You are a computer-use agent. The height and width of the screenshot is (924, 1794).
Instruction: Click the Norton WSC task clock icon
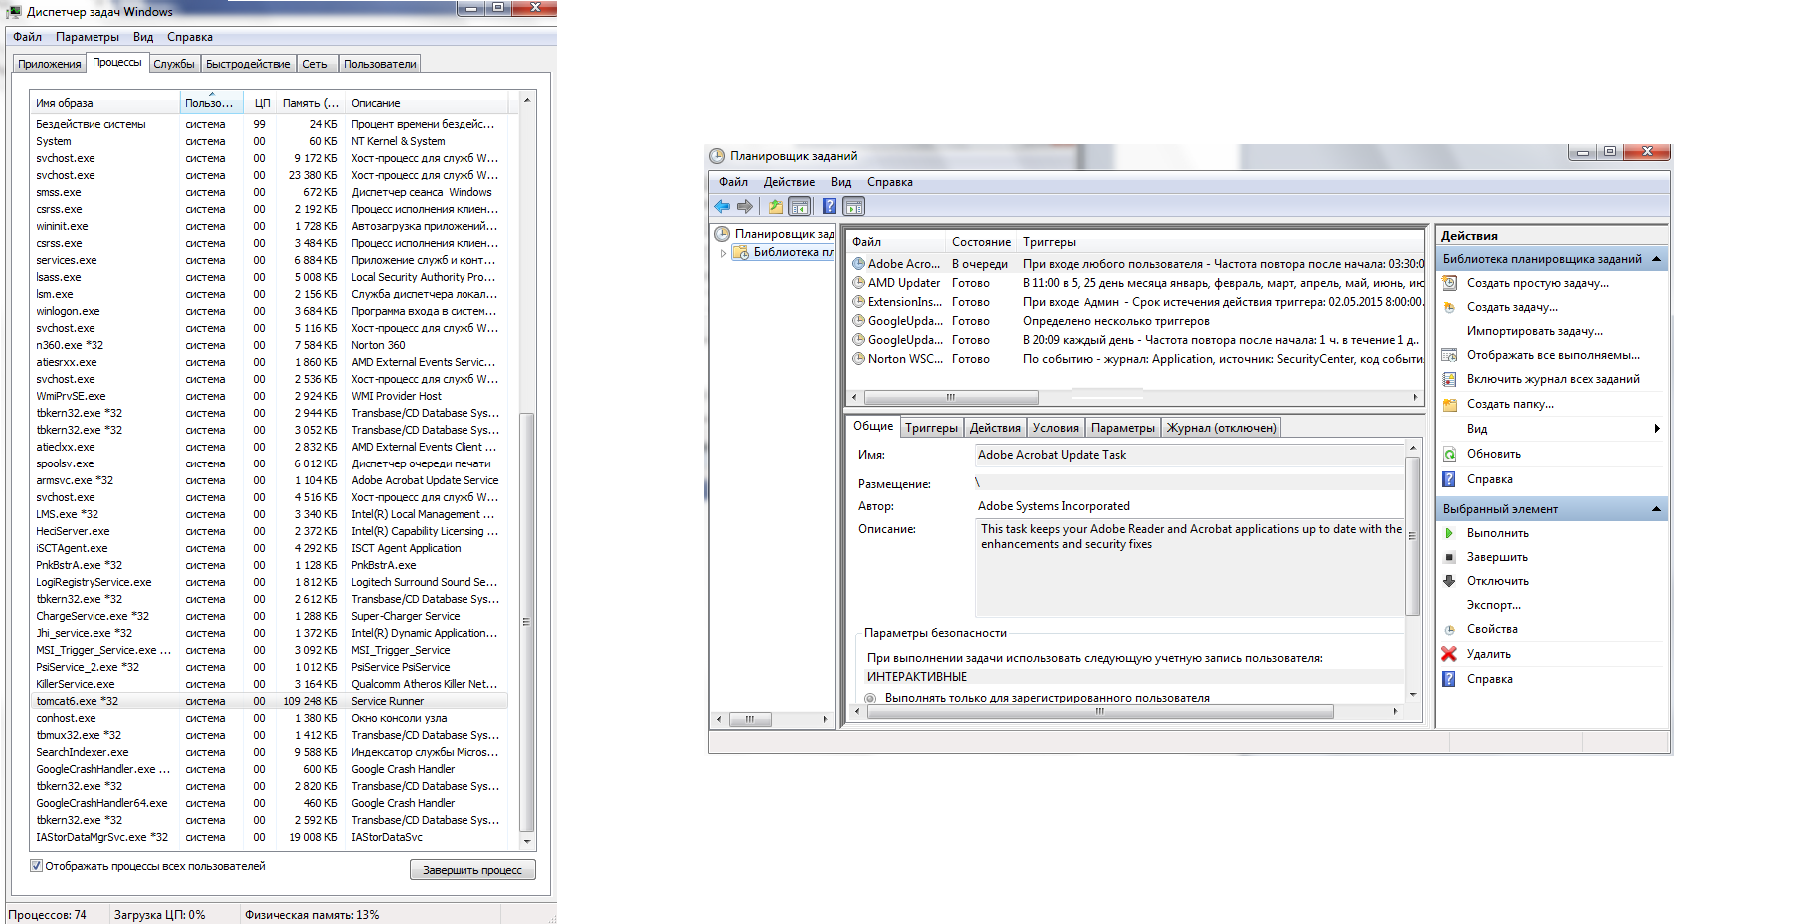tap(858, 359)
